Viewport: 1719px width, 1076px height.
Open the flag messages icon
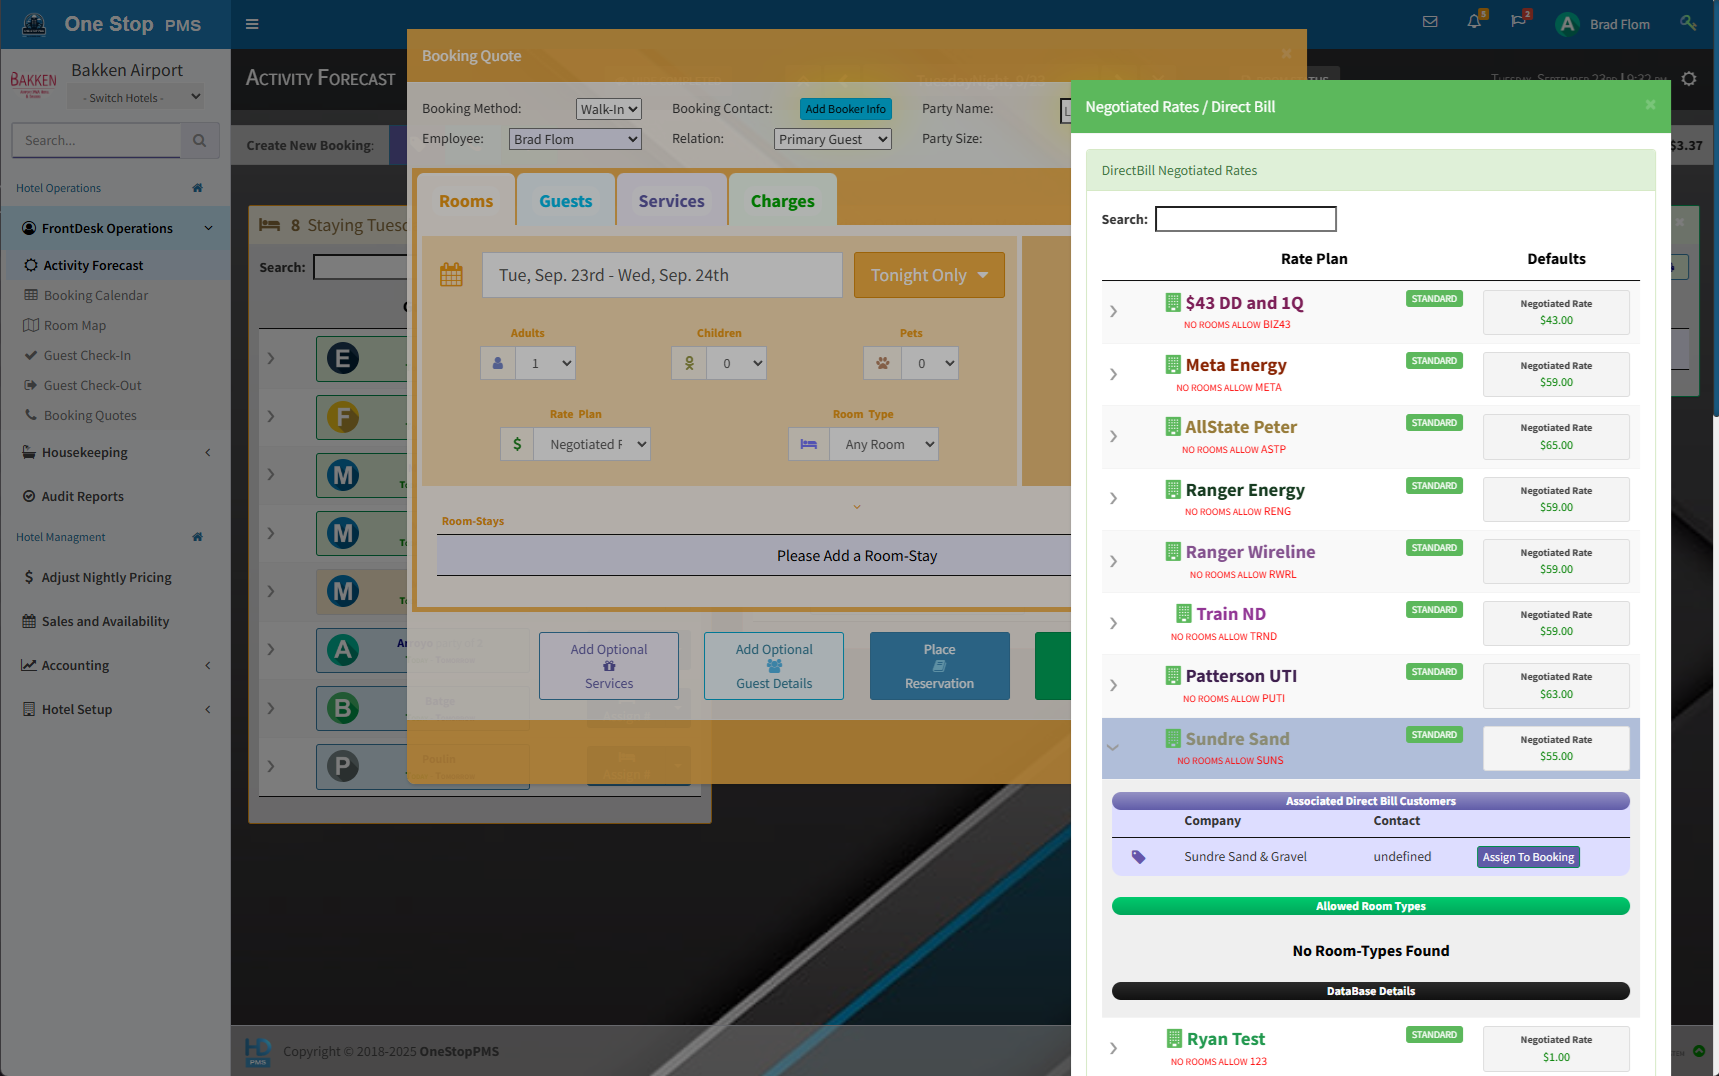coord(1518,22)
